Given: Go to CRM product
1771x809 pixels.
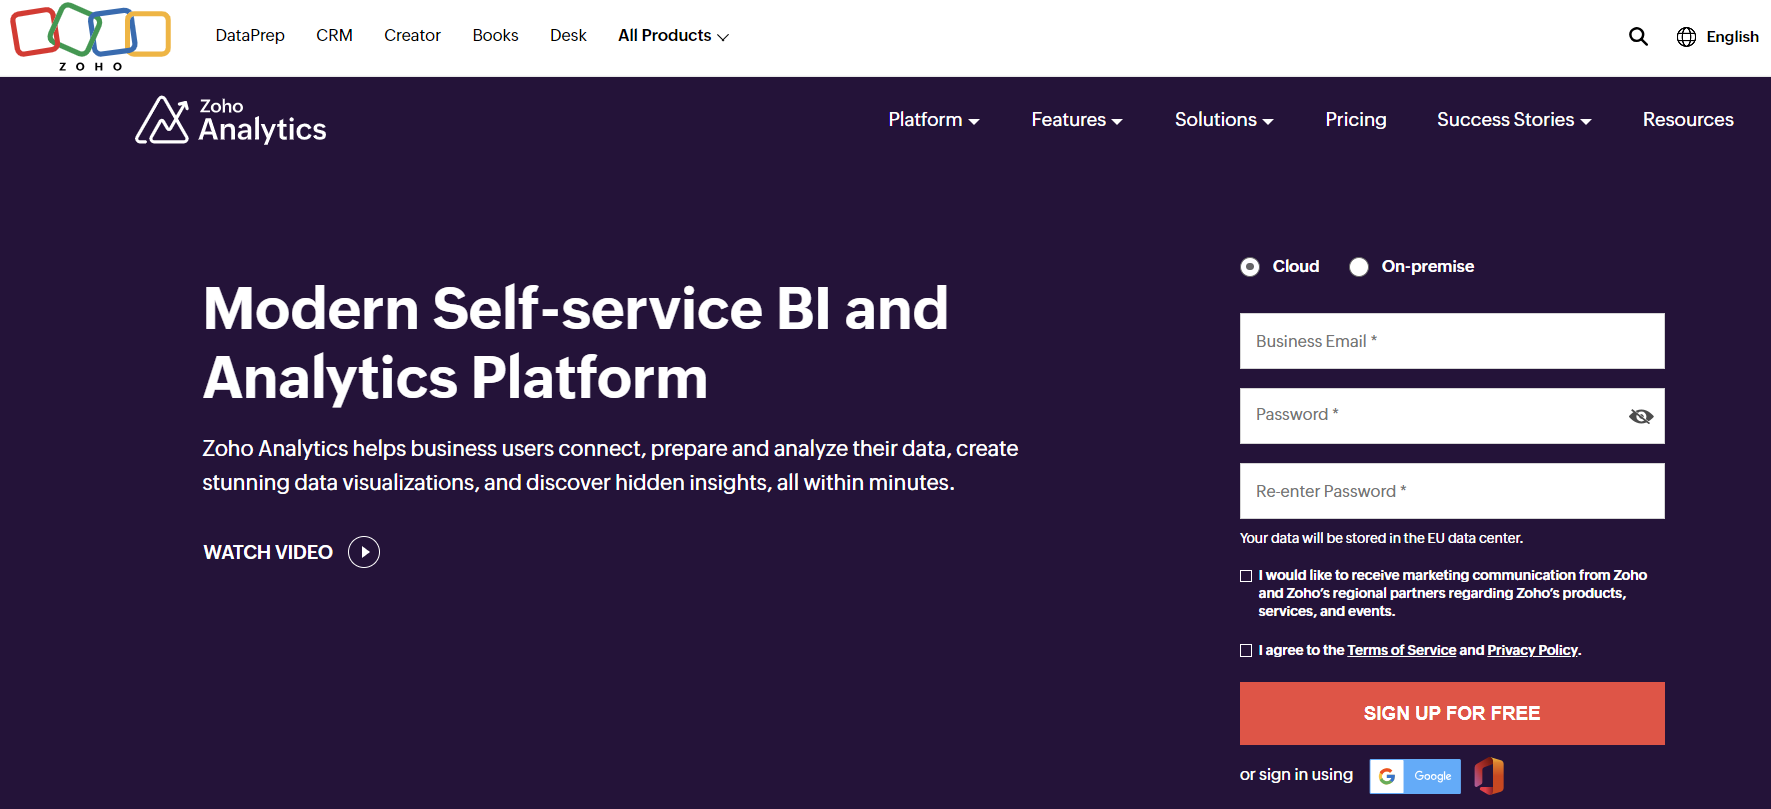Looking at the screenshot, I should pos(334,36).
